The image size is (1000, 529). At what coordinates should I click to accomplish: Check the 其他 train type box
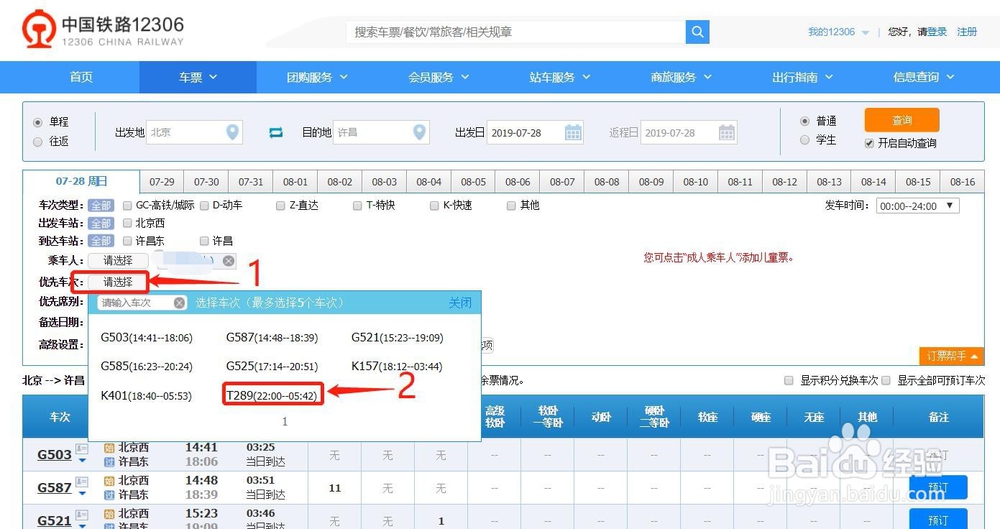click(511, 205)
